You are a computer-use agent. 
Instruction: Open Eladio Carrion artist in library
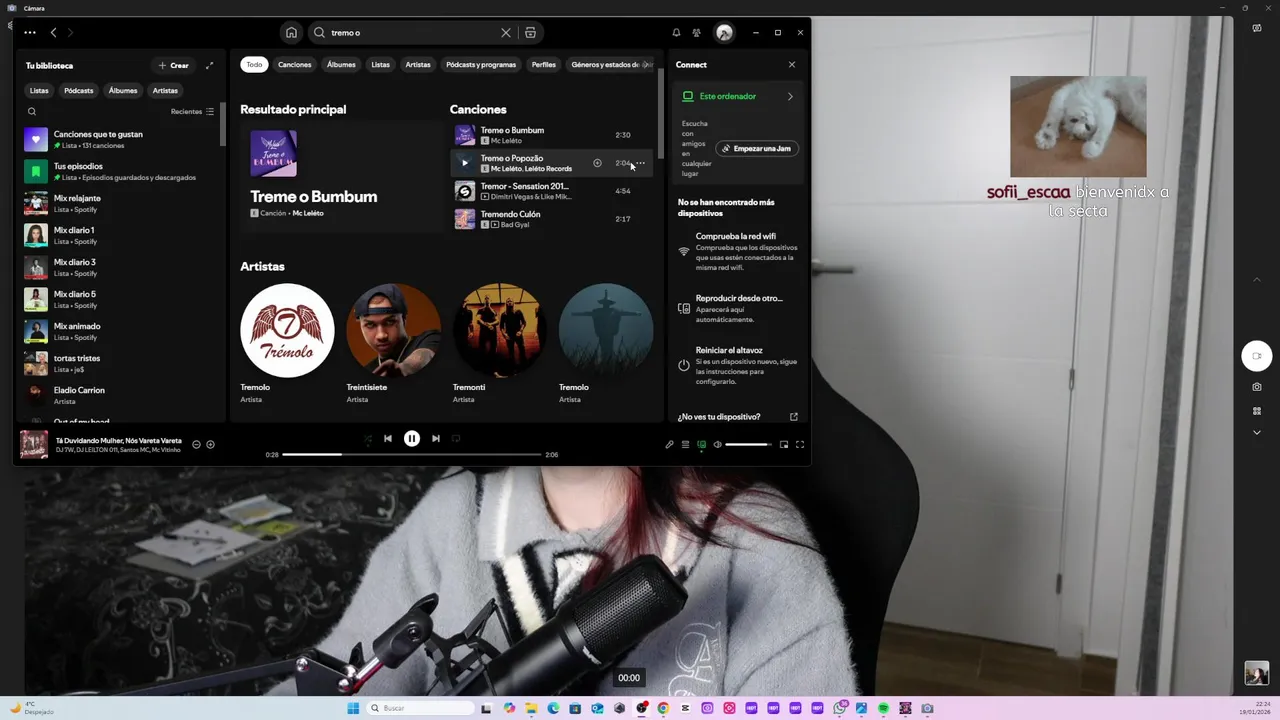point(120,395)
